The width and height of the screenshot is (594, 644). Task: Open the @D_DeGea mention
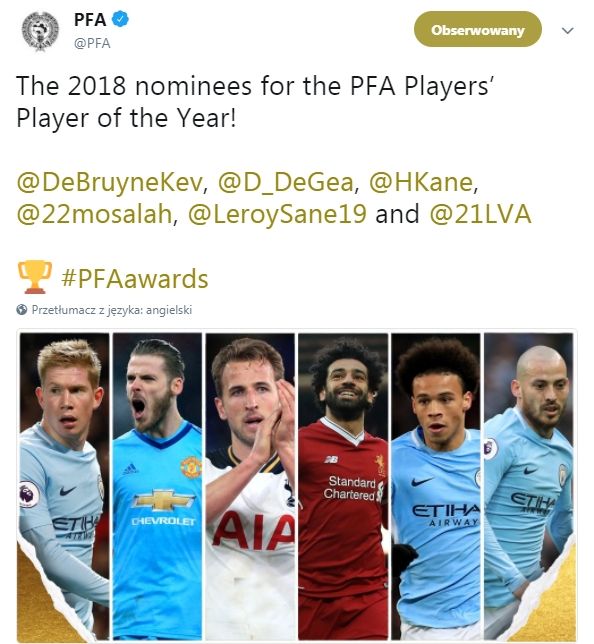tap(285, 182)
